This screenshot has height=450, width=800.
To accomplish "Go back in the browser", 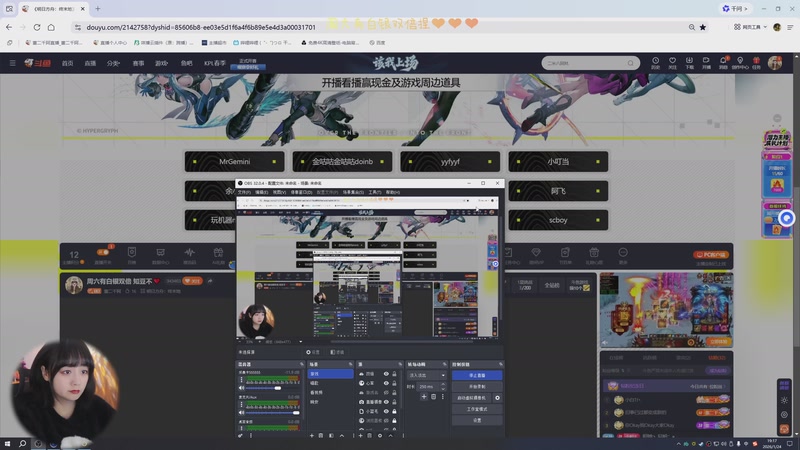I will [9, 27].
